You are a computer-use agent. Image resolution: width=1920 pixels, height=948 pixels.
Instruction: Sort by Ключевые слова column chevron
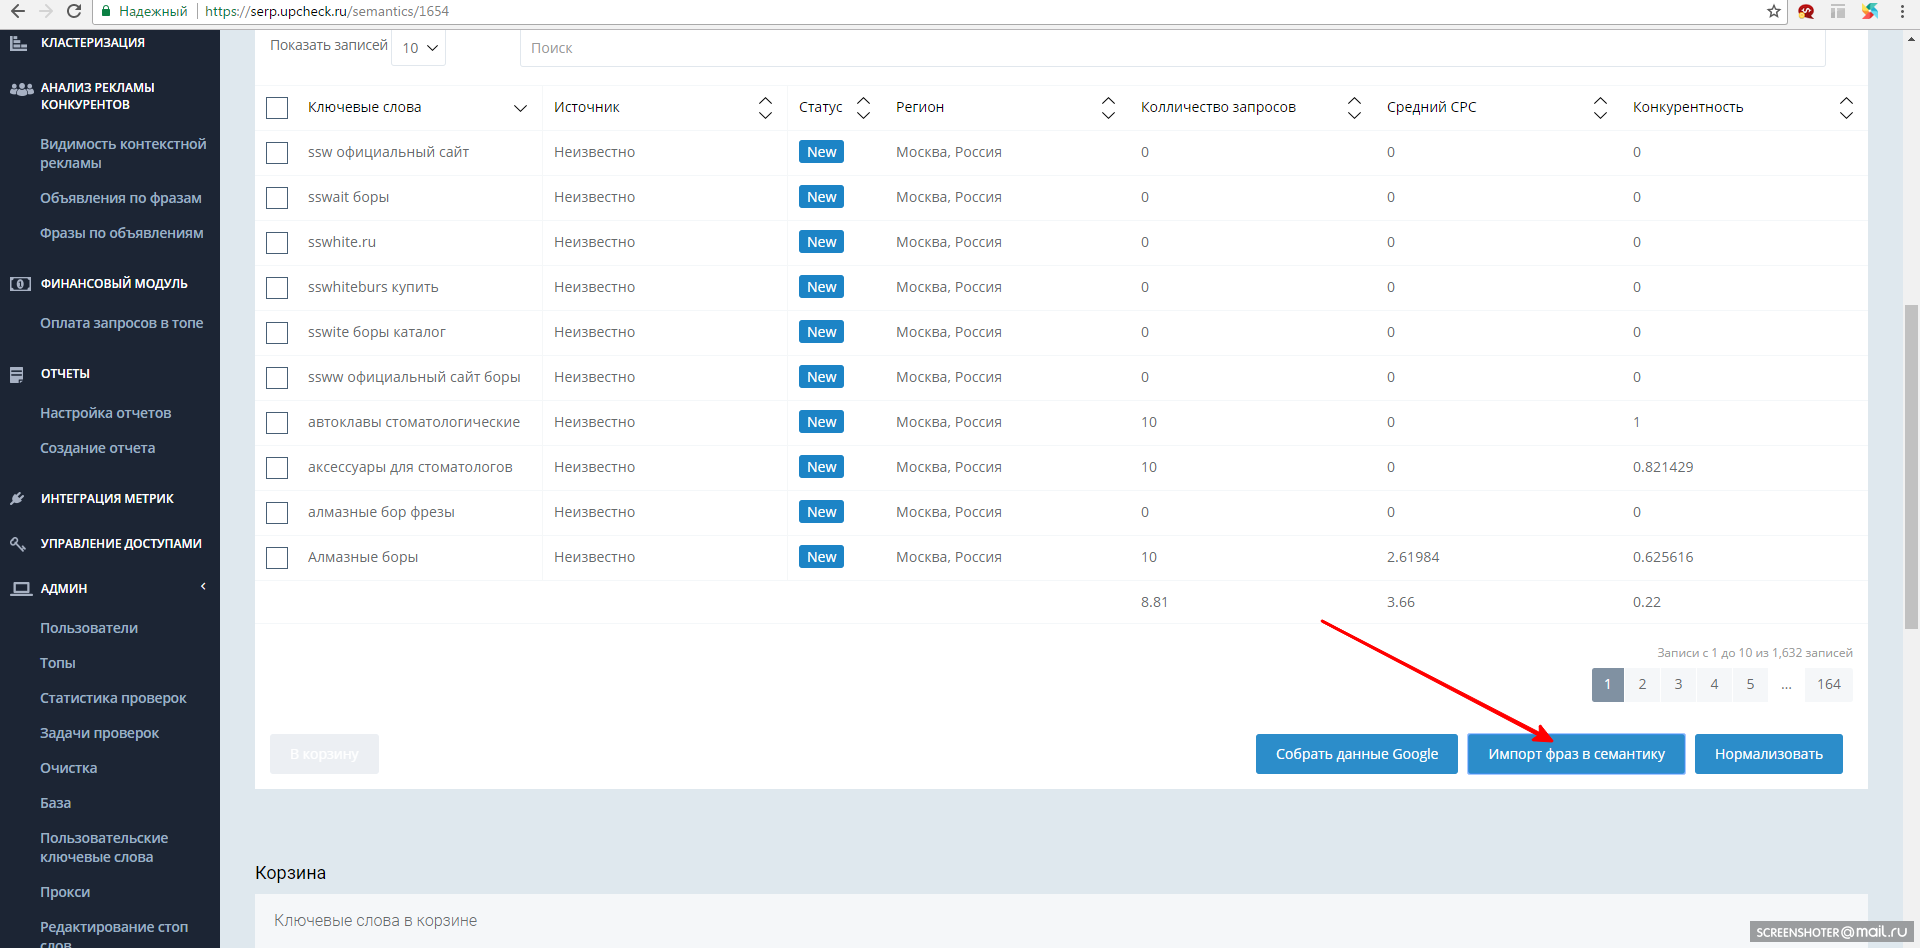(520, 108)
